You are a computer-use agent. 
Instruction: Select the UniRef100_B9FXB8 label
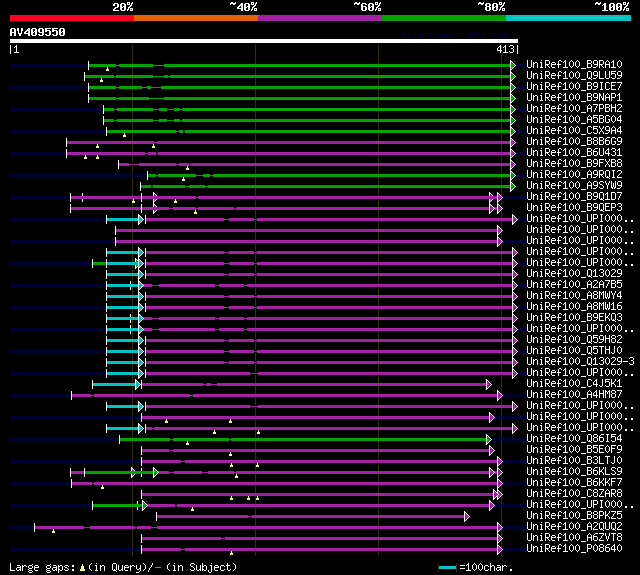pos(574,164)
